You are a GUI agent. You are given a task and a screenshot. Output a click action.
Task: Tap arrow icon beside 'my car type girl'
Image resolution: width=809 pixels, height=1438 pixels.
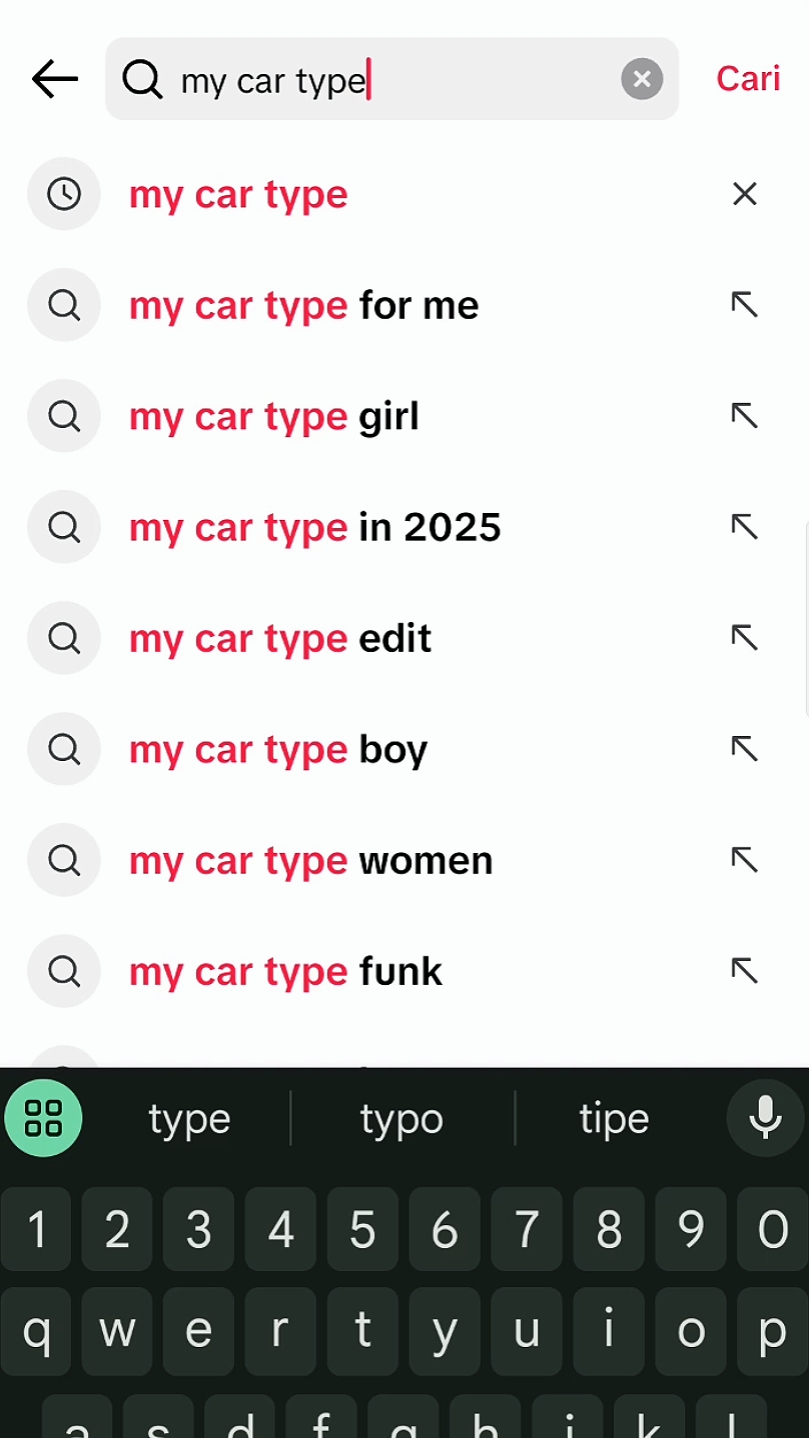pos(745,416)
